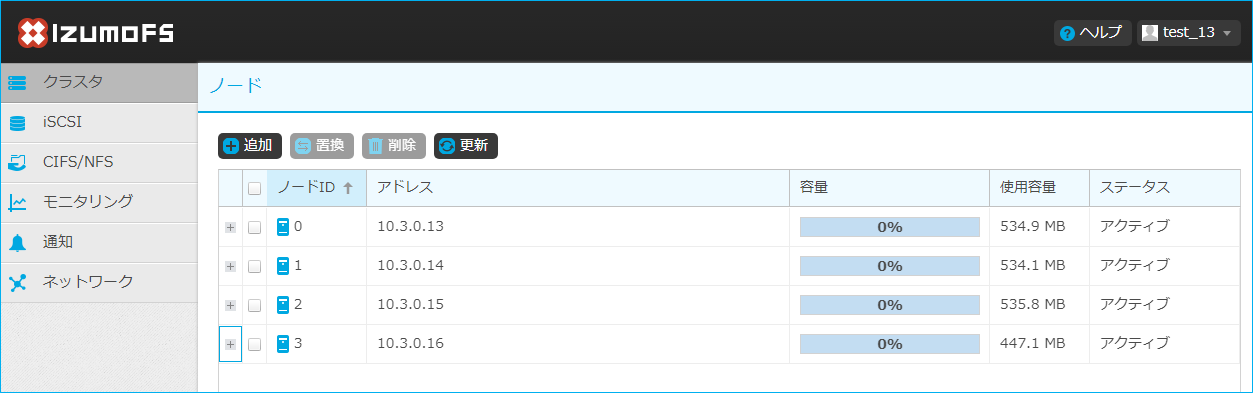Click the ヘルプ question mark icon
The image size is (1253, 393).
[x=1067, y=33]
